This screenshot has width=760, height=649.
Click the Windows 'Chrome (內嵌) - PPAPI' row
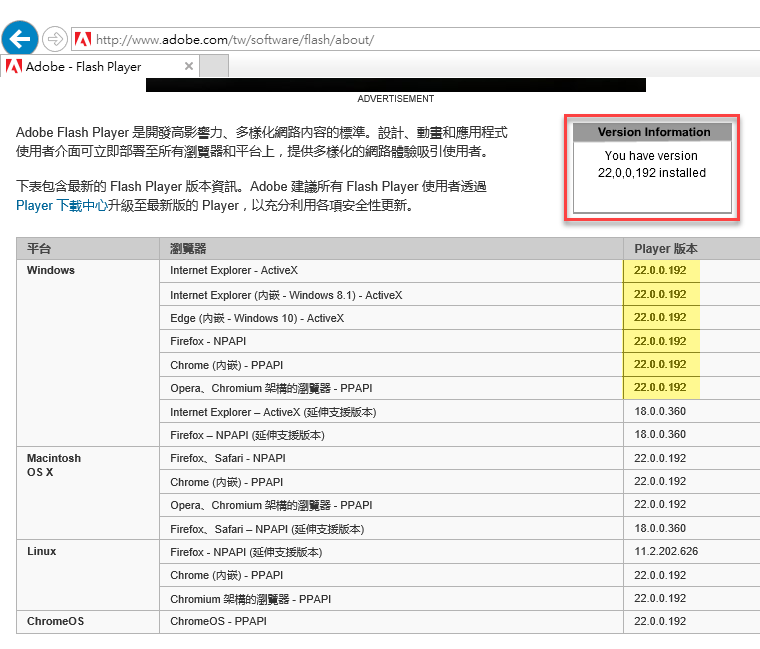point(391,365)
